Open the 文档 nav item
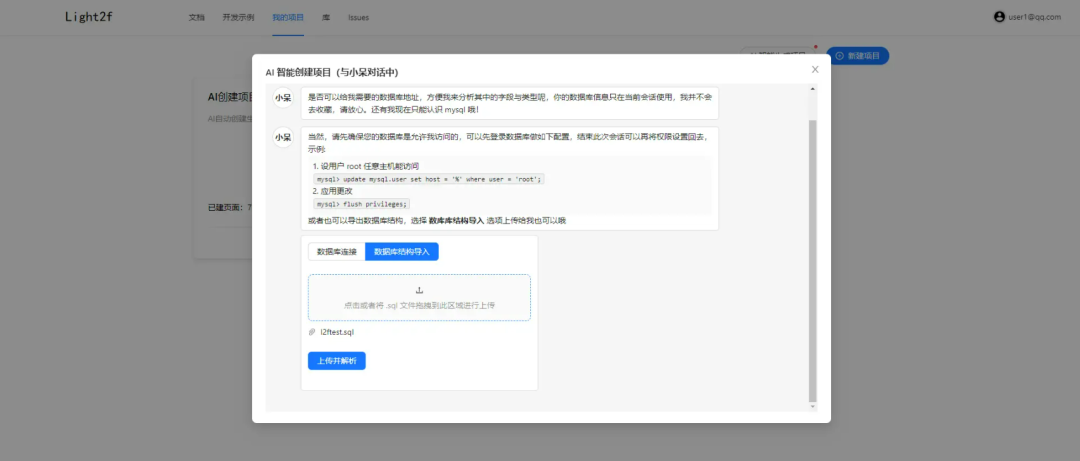Viewport: 1080px width, 461px height. coord(196,17)
